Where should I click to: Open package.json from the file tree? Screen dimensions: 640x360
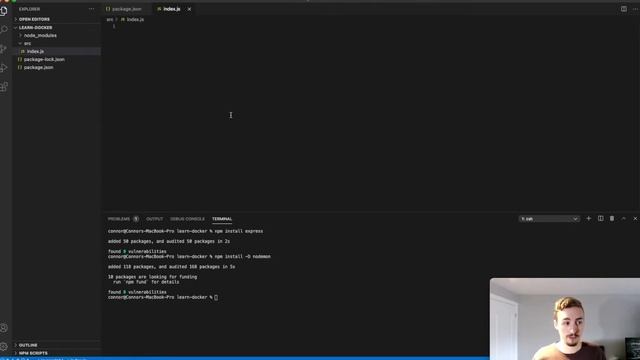[56, 67]
